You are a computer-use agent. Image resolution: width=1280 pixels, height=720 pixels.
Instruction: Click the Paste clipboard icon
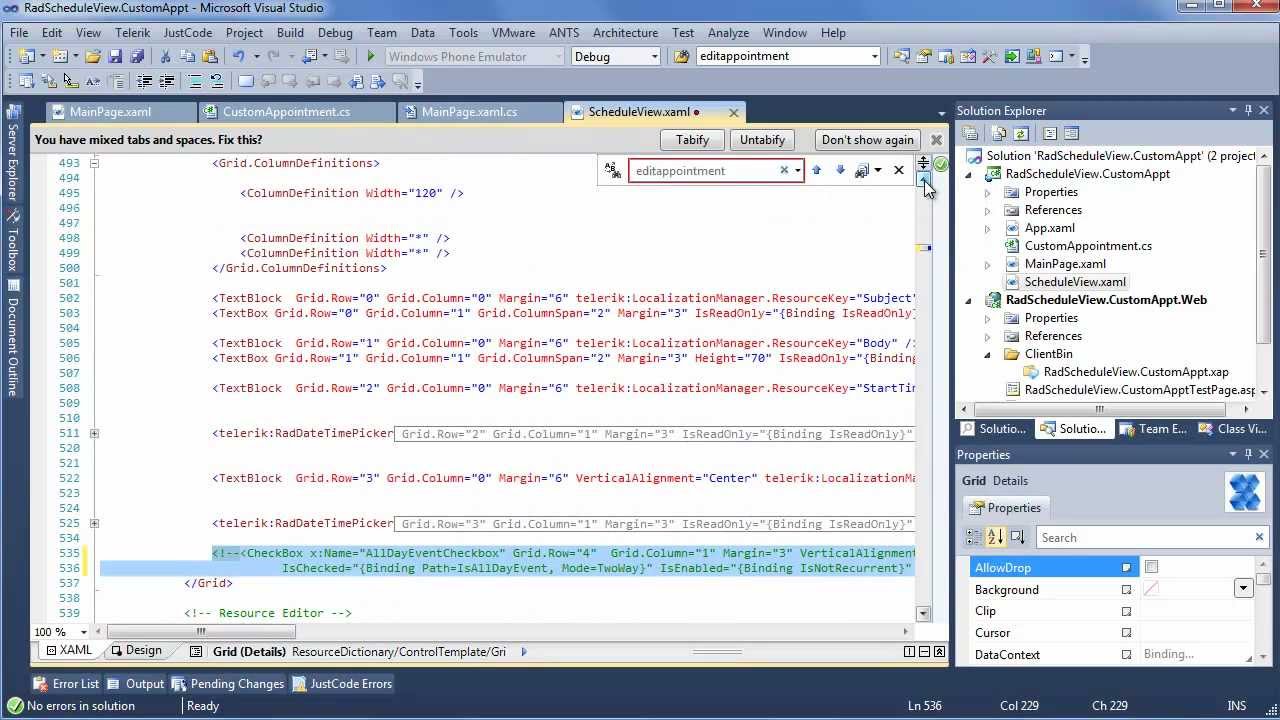(209, 57)
